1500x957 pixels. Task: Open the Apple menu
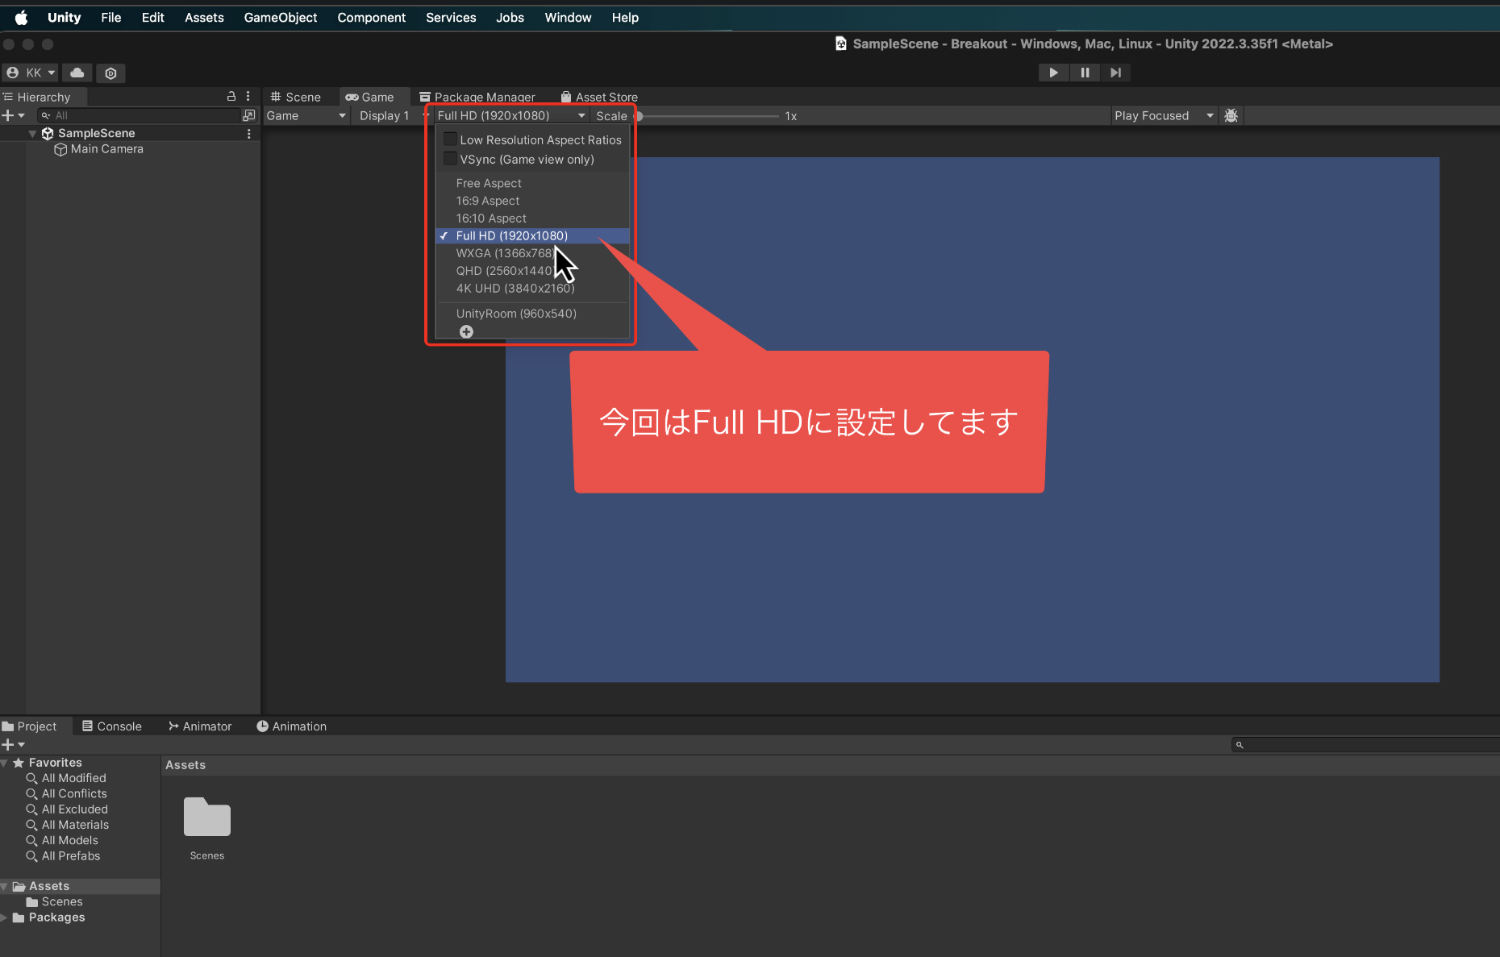(x=21, y=18)
